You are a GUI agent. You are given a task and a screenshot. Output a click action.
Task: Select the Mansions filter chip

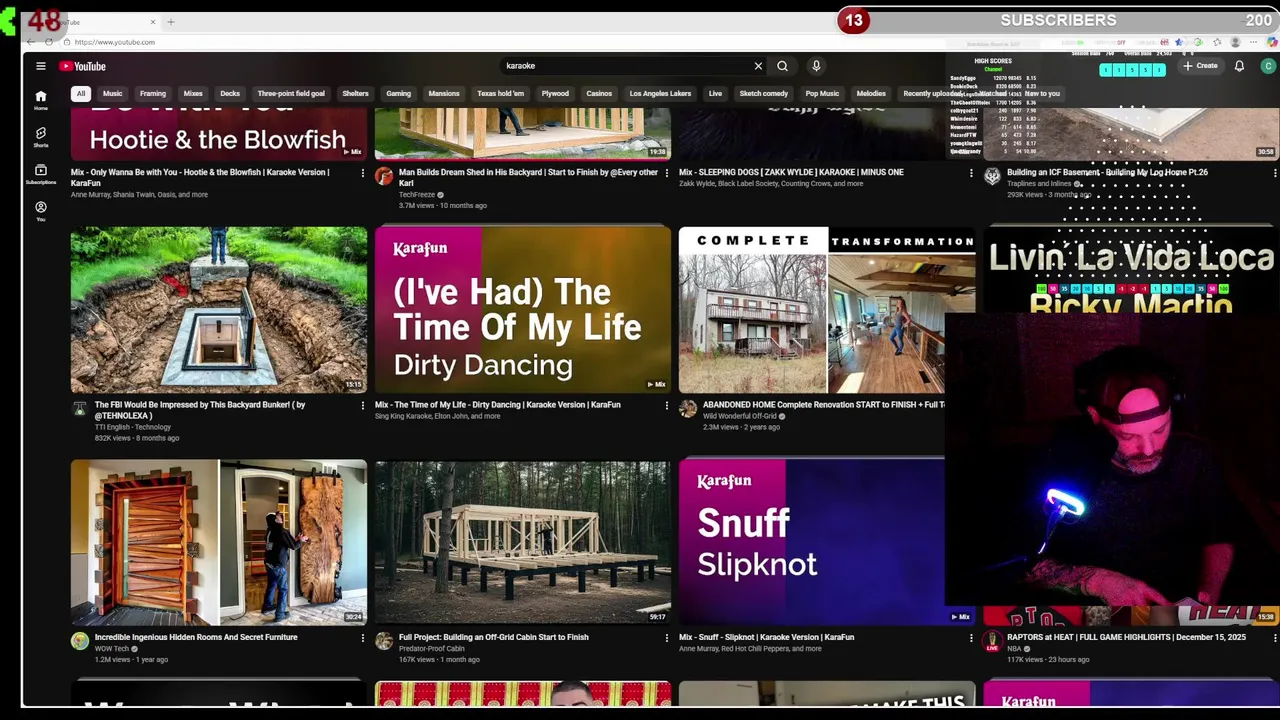click(444, 94)
